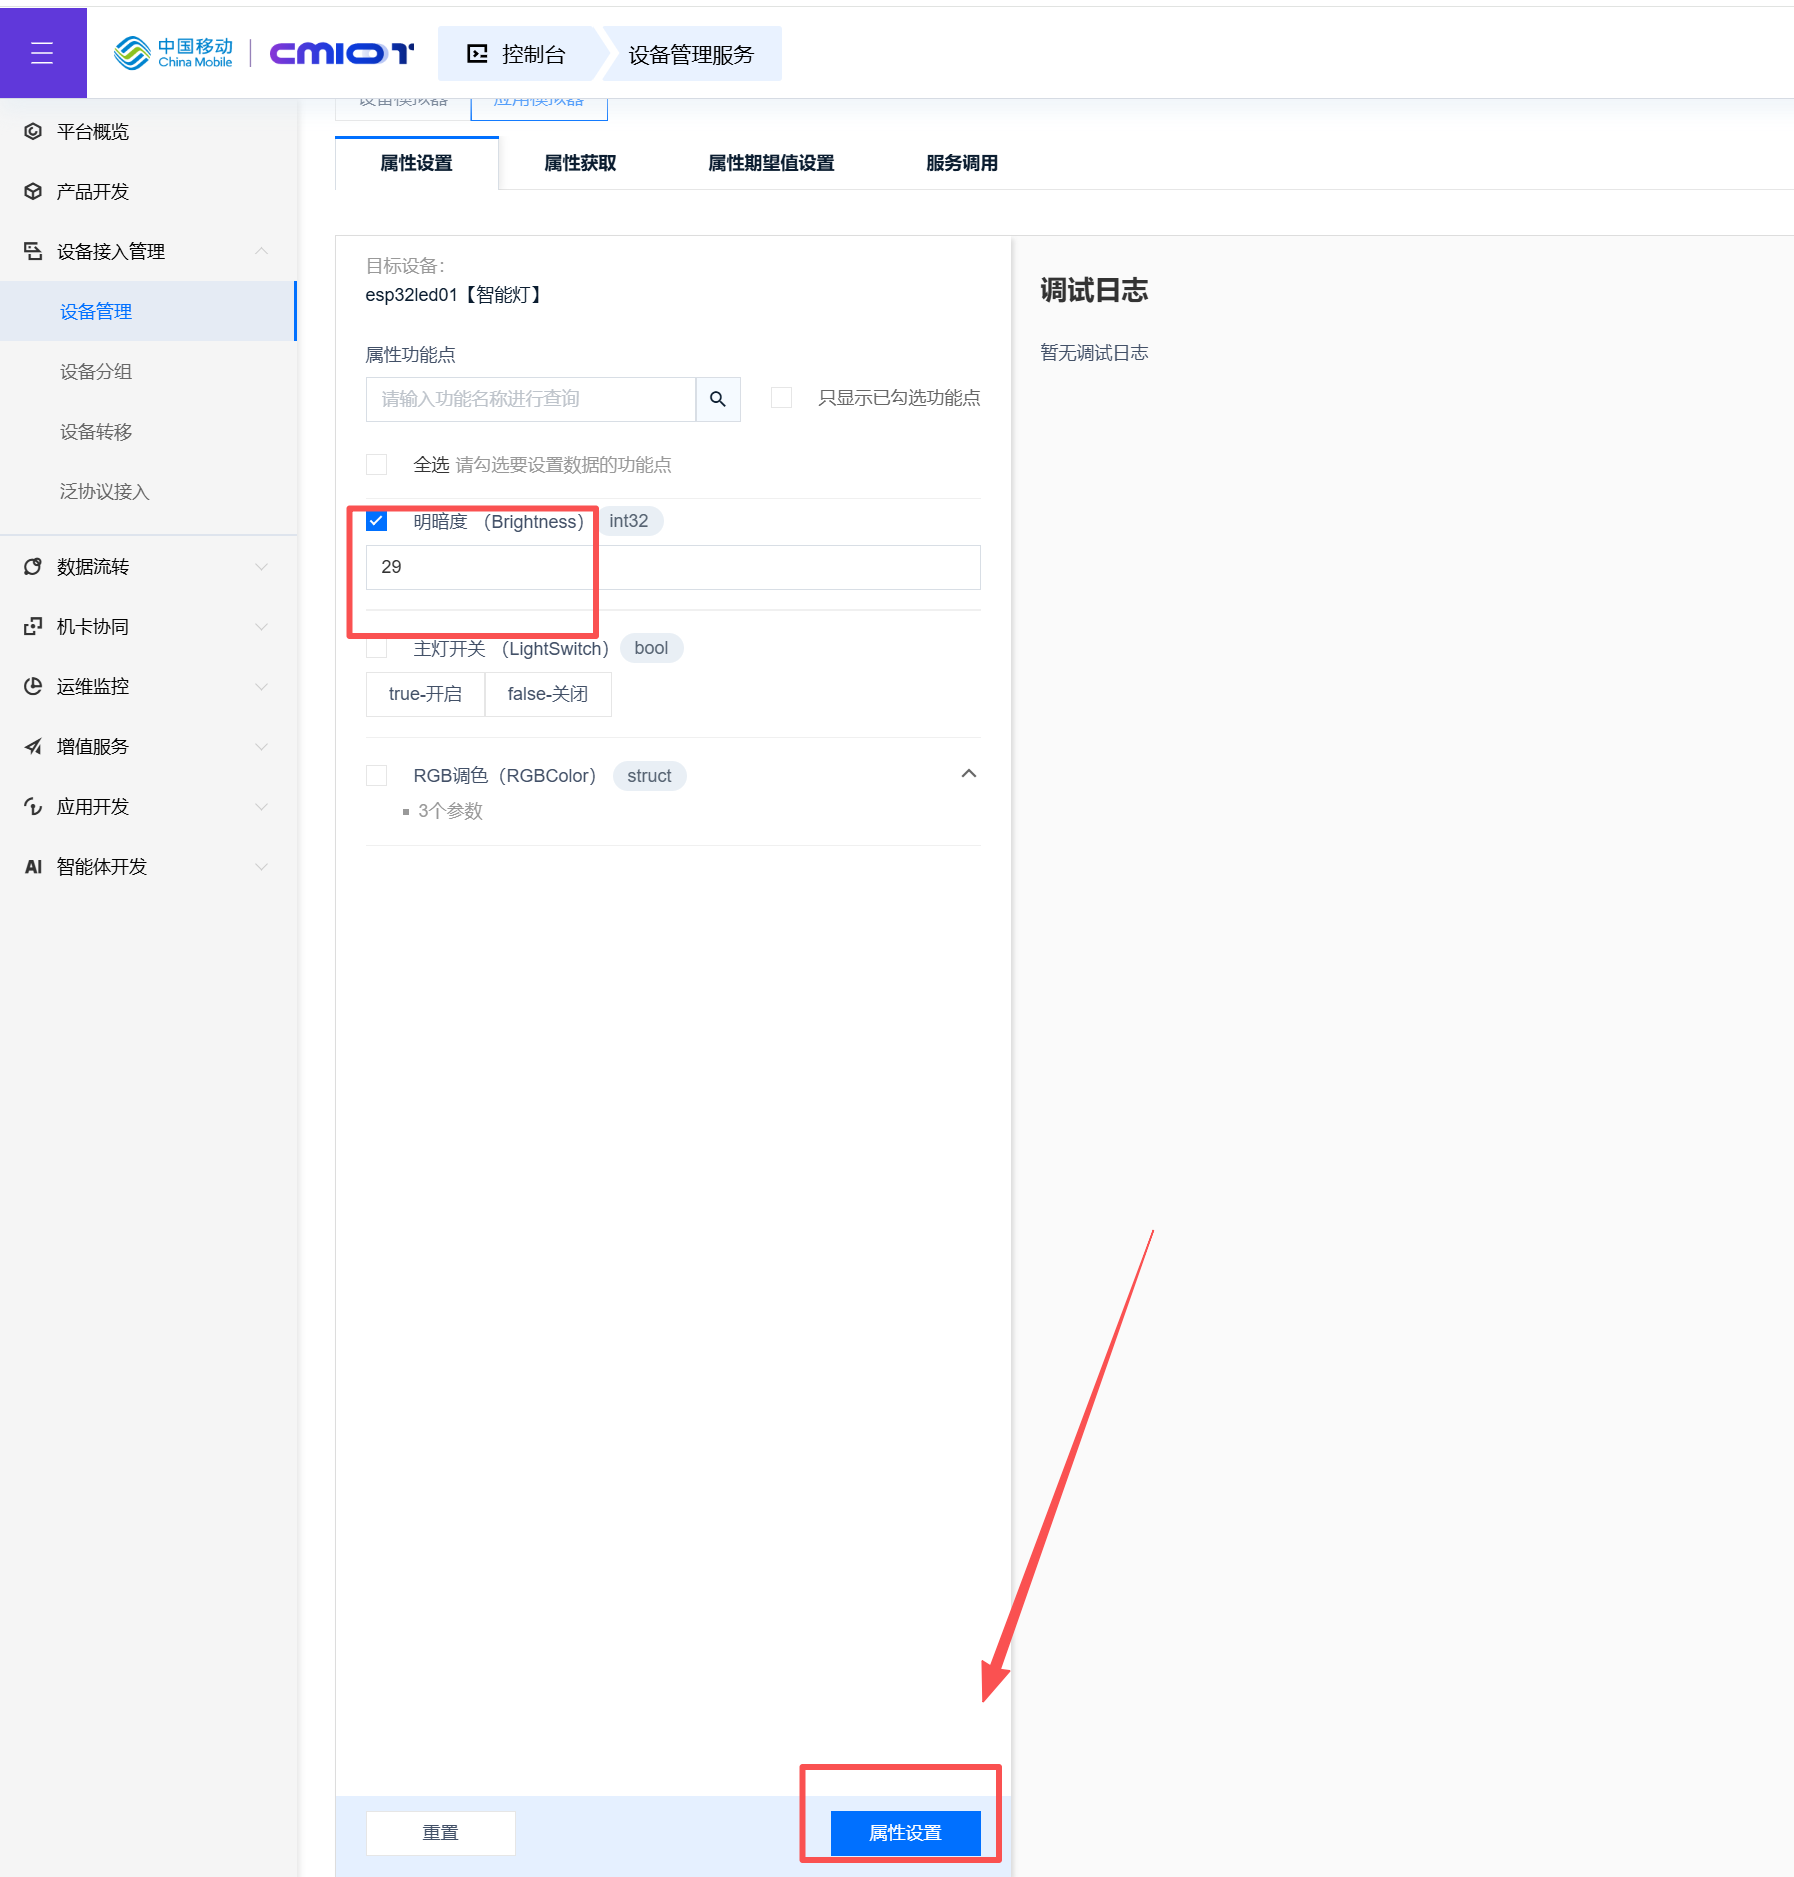
Task: Click the 暂无调试日志 text
Action: [x=1094, y=353]
